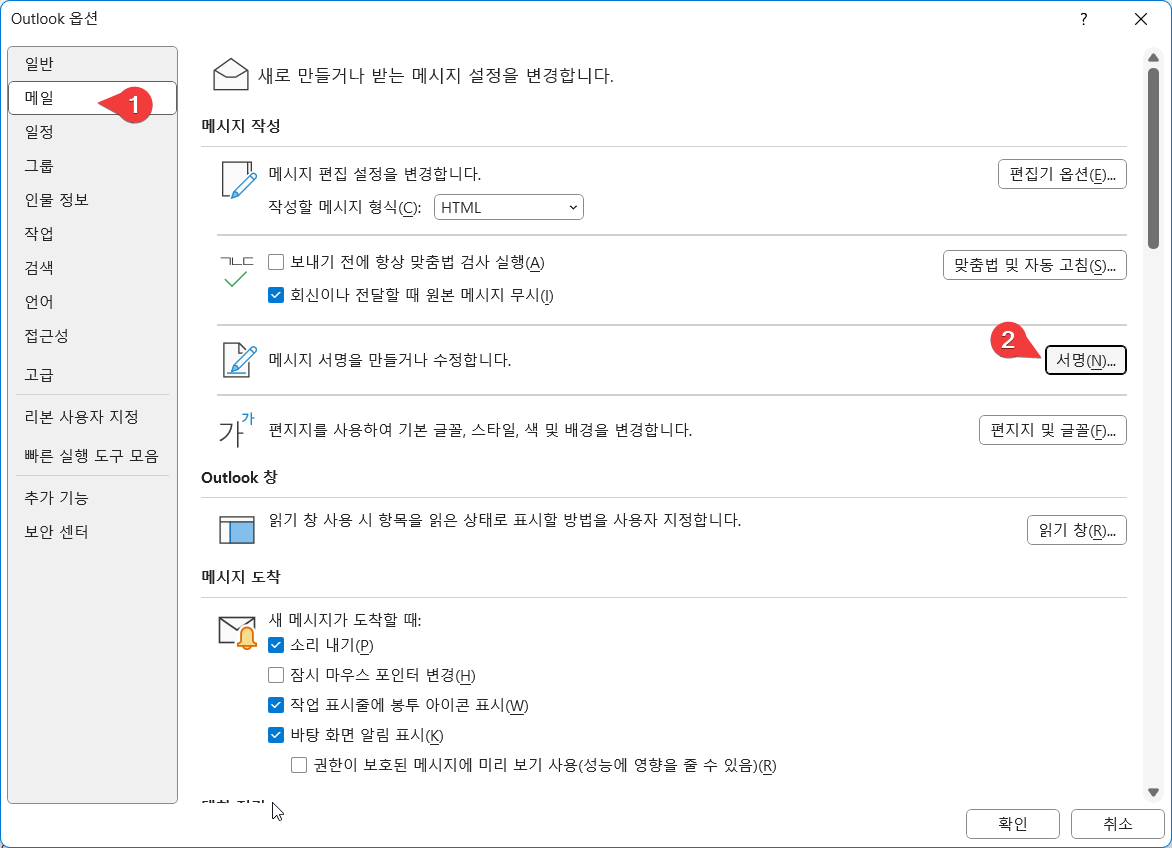Open 편지지 및 글꼴 button
Image resolution: width=1172 pixels, height=848 pixels.
pos(1052,430)
